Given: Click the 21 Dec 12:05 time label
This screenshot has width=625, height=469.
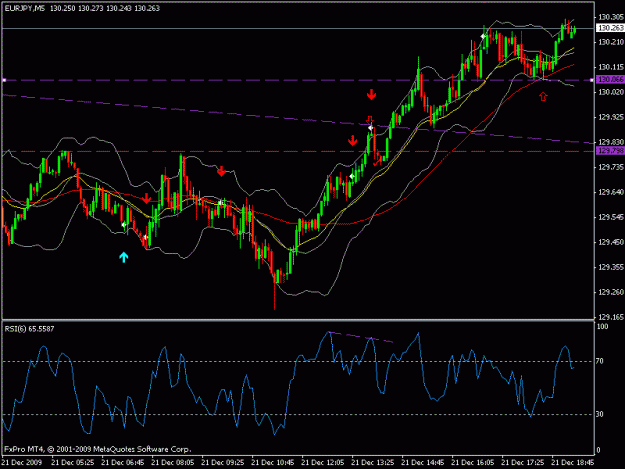Looking at the screenshot, I should click(322, 463).
